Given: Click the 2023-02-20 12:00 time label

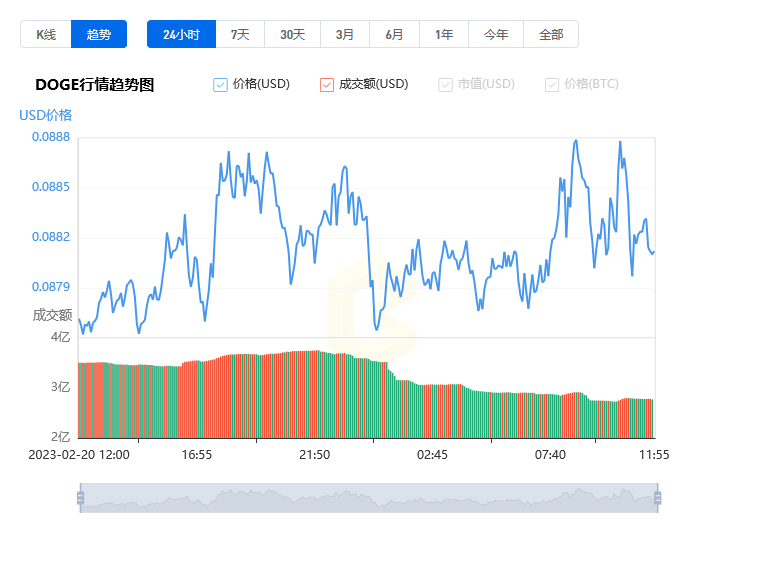Looking at the screenshot, I should tap(79, 455).
